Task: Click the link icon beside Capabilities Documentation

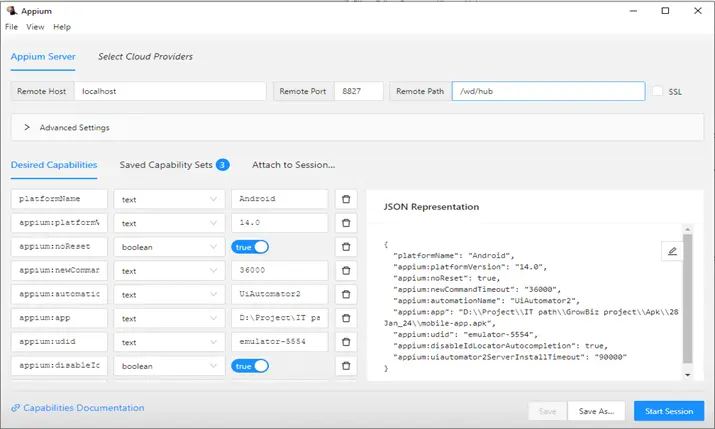Action: (16, 408)
